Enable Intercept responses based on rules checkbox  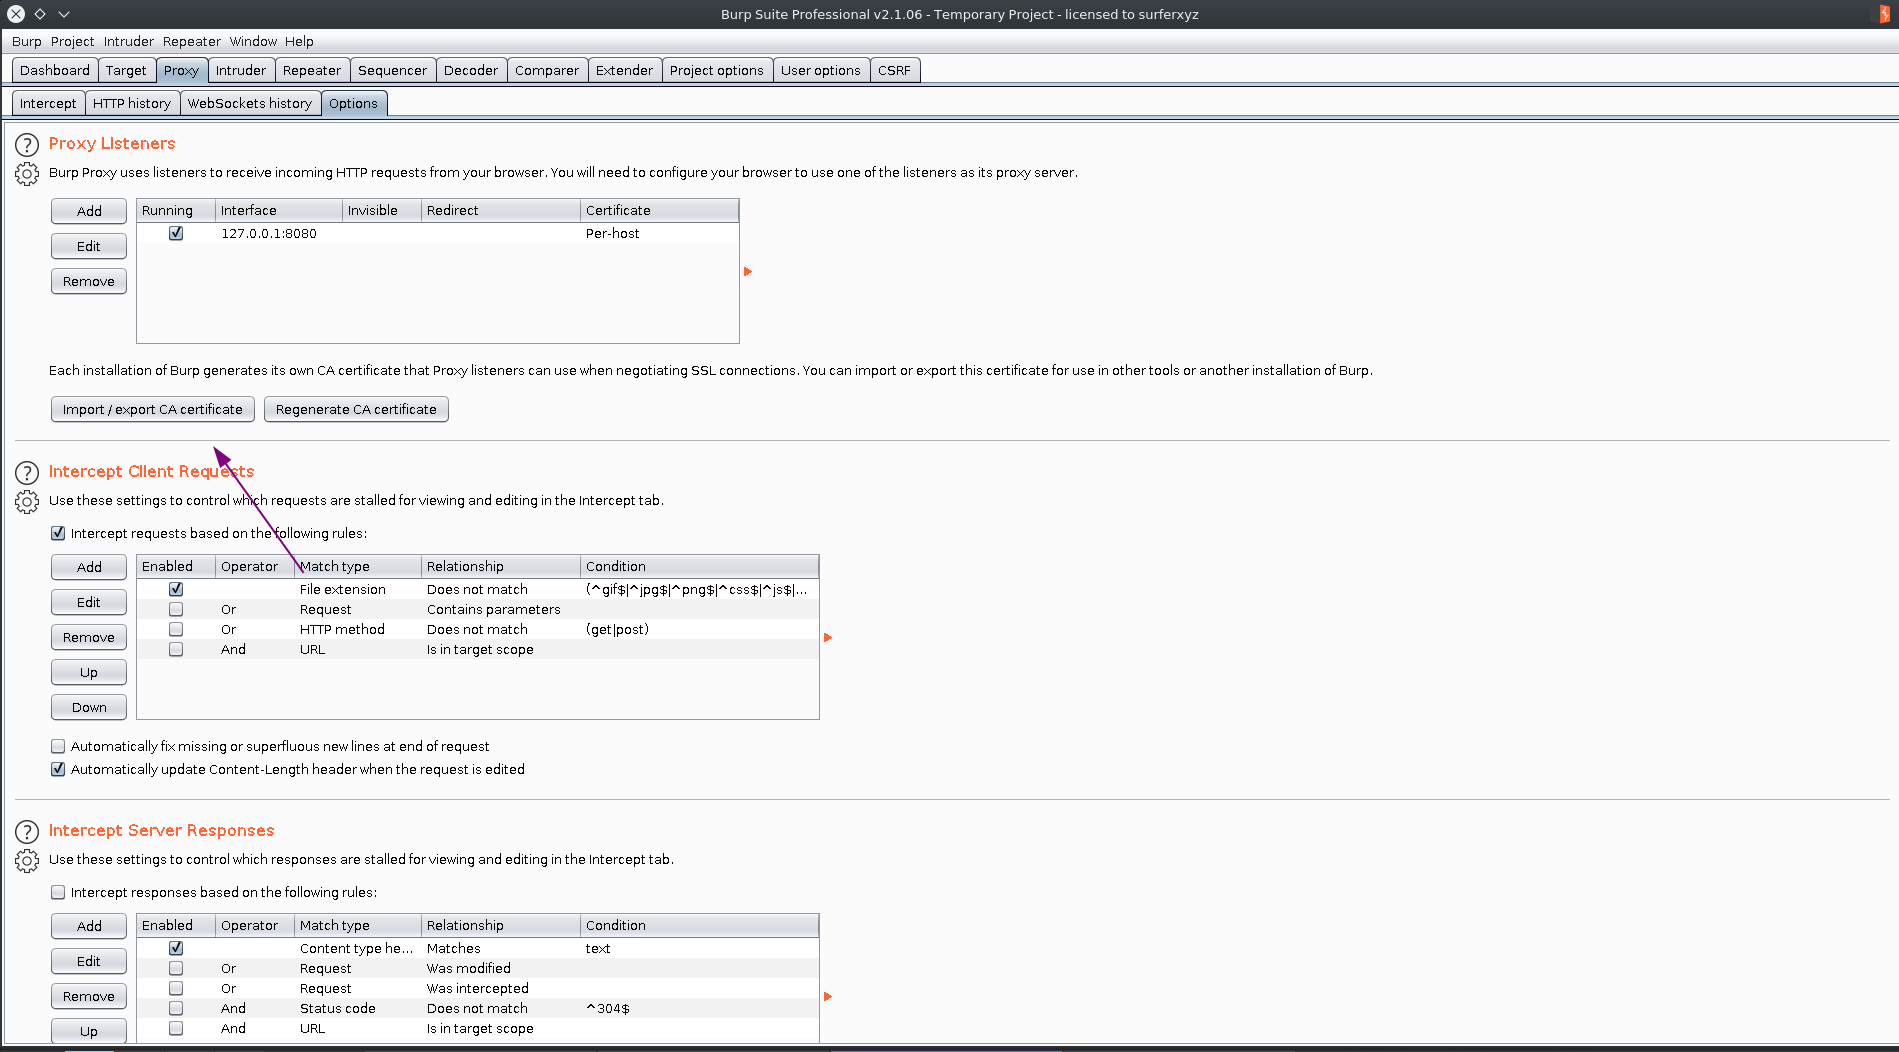(58, 892)
